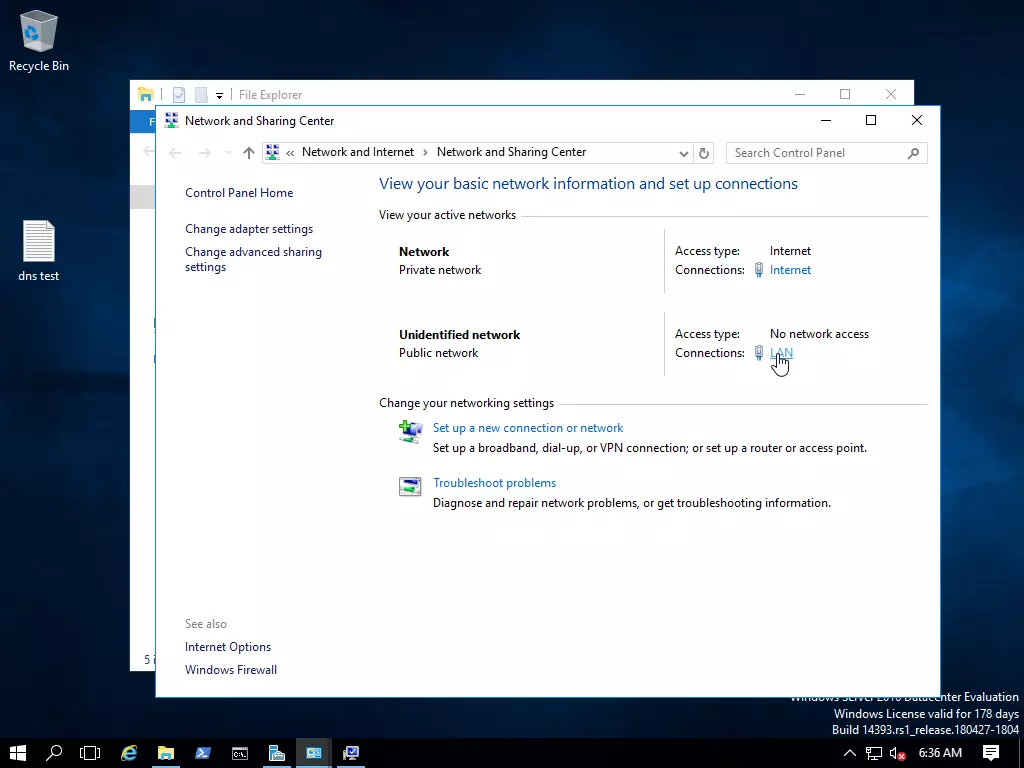Screen dimensions: 1024x768
Task: Click the muted volume icon in the tray
Action: (x=897, y=754)
